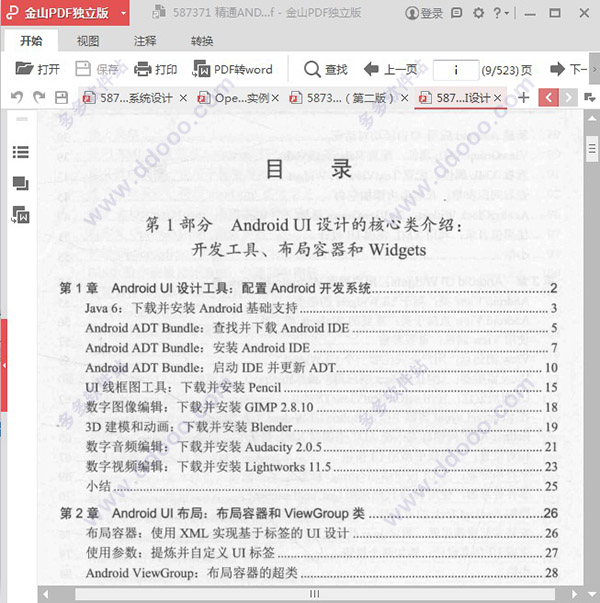Close the Ope...实例 document tab
This screenshot has height=603, width=600.
click(275, 98)
